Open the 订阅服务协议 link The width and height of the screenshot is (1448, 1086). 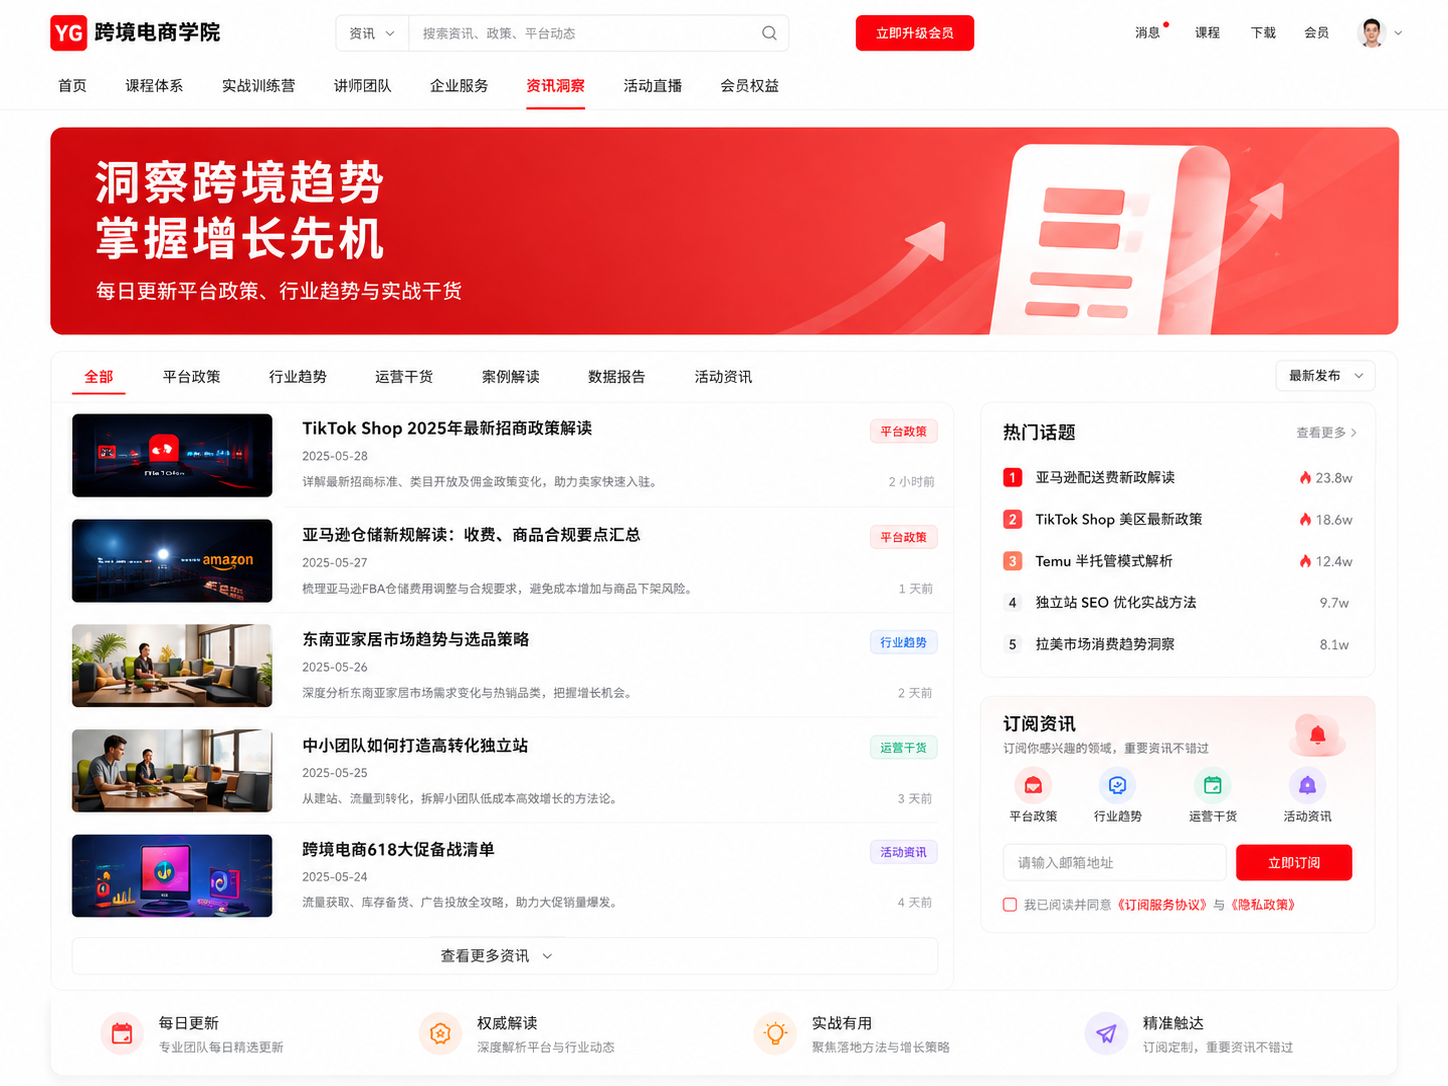click(x=1162, y=905)
